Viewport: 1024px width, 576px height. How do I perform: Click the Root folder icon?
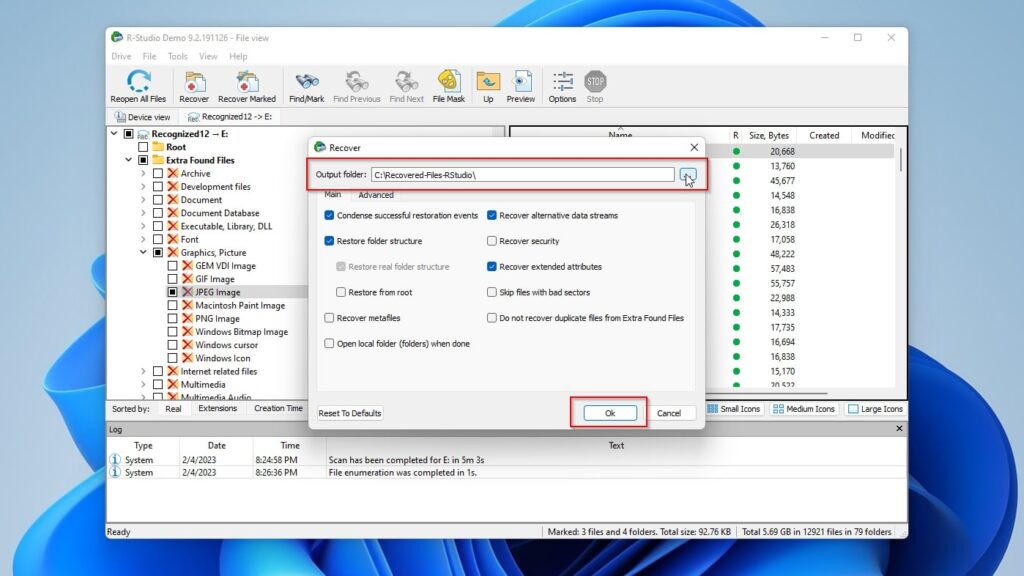coord(158,147)
